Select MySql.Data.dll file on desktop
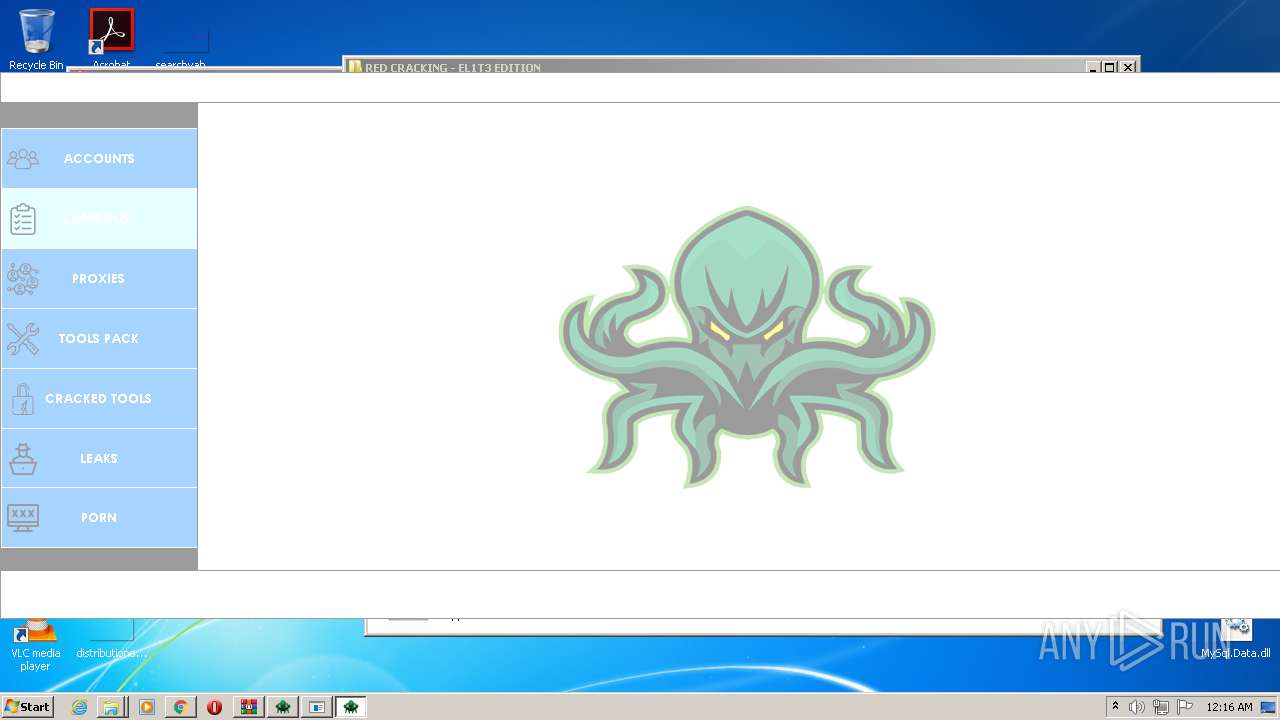Screen dimensions: 1280x720 (x=1237, y=640)
